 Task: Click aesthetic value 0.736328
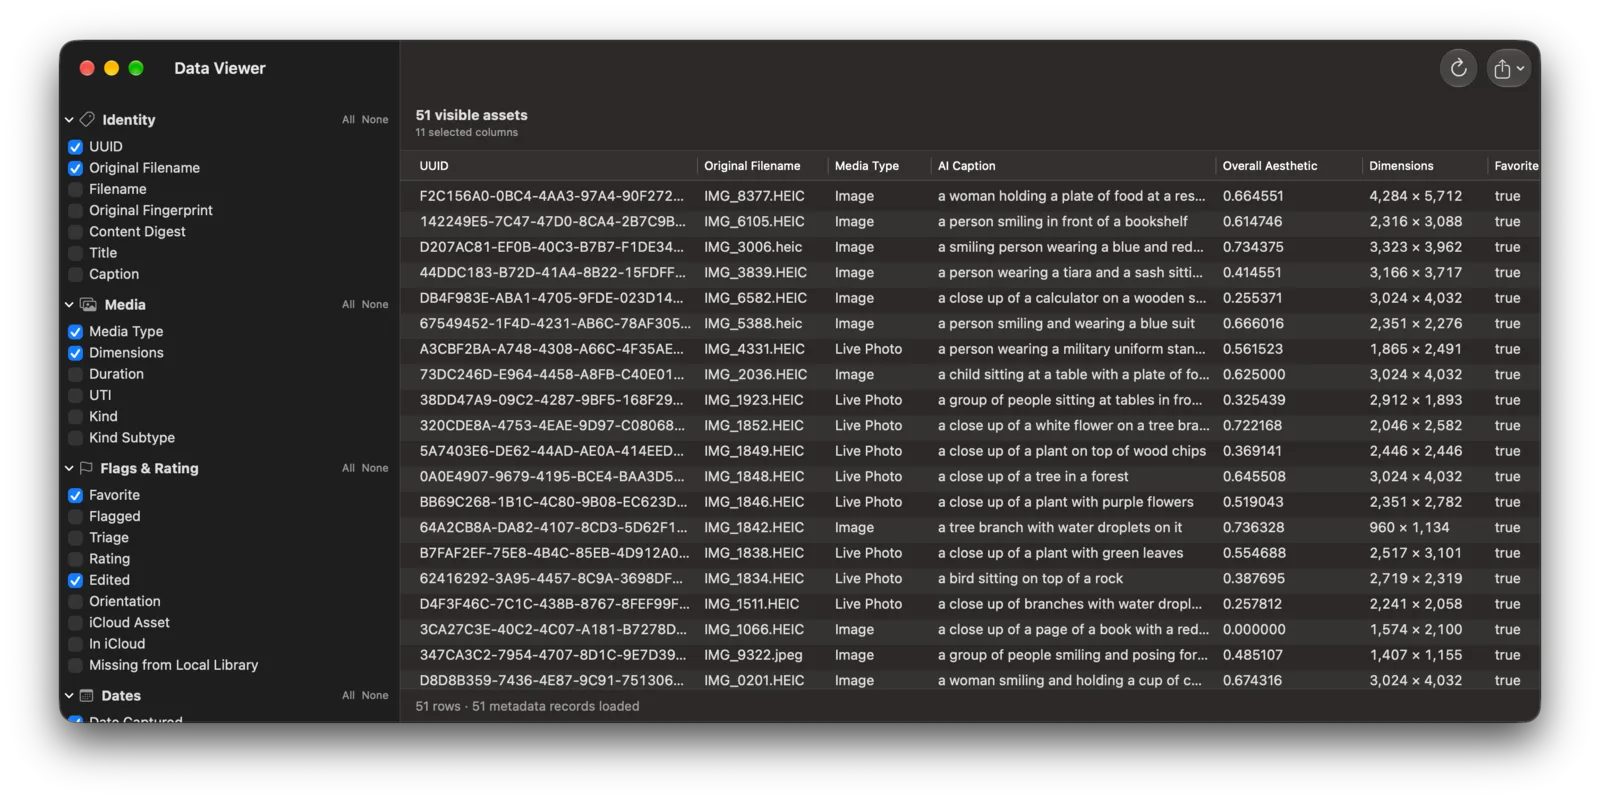[x=1253, y=528]
